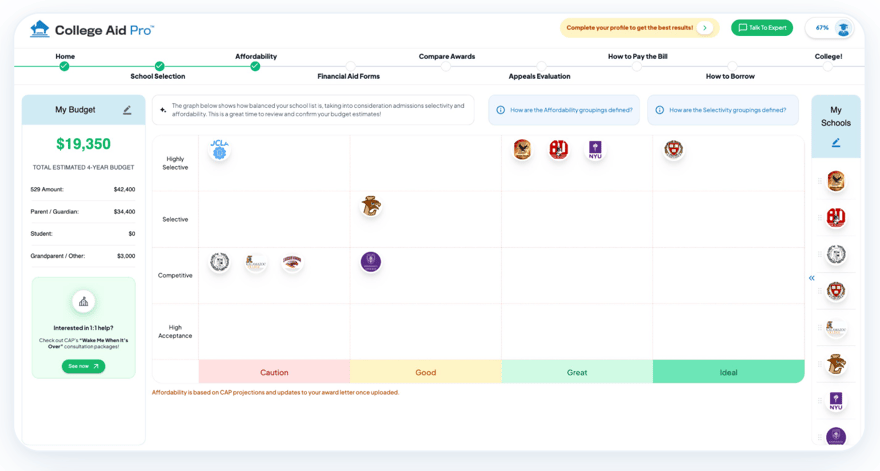Select the Financial Aid Forms step circle
The image size is (880, 471).
[x=350, y=66]
